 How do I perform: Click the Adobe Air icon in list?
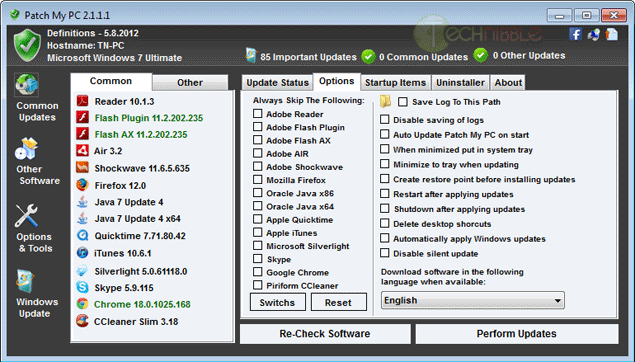pyautogui.click(x=83, y=150)
